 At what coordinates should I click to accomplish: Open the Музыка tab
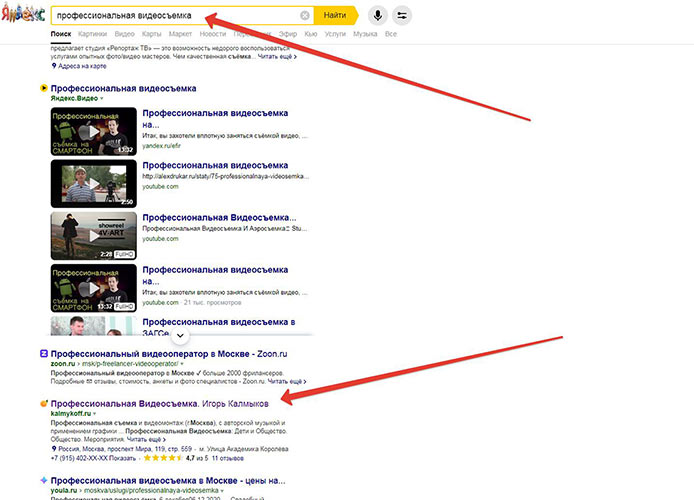[365, 34]
